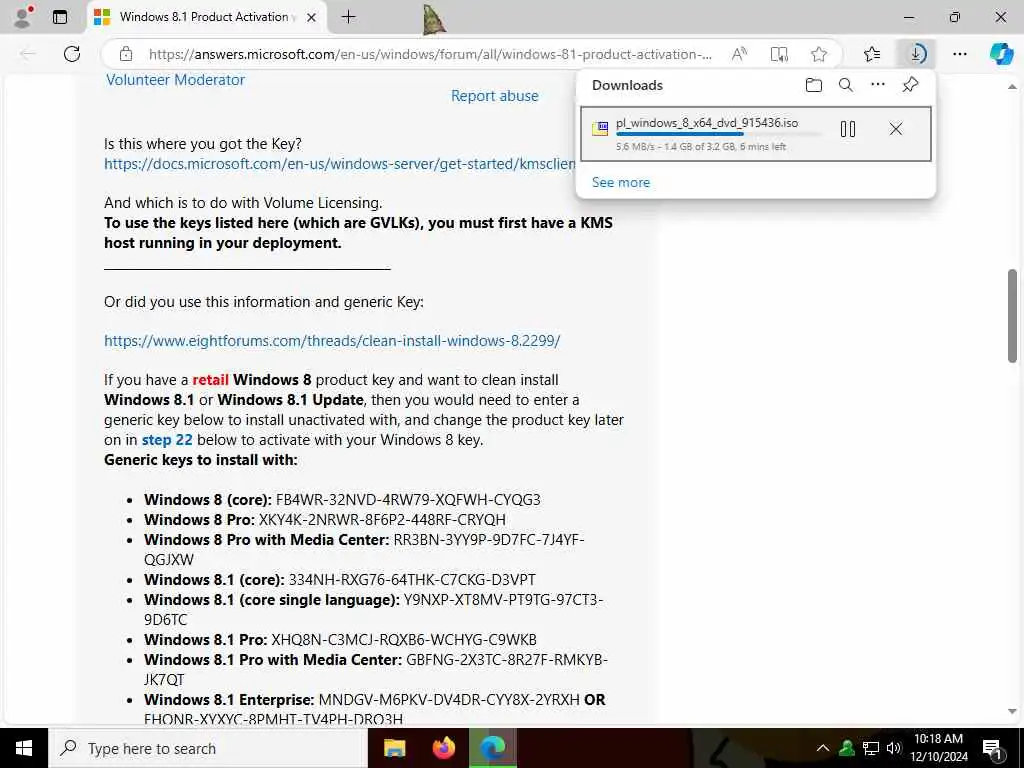Screen dimensions: 1024x768
Task: Click the address bar URL field
Action: click(430, 54)
